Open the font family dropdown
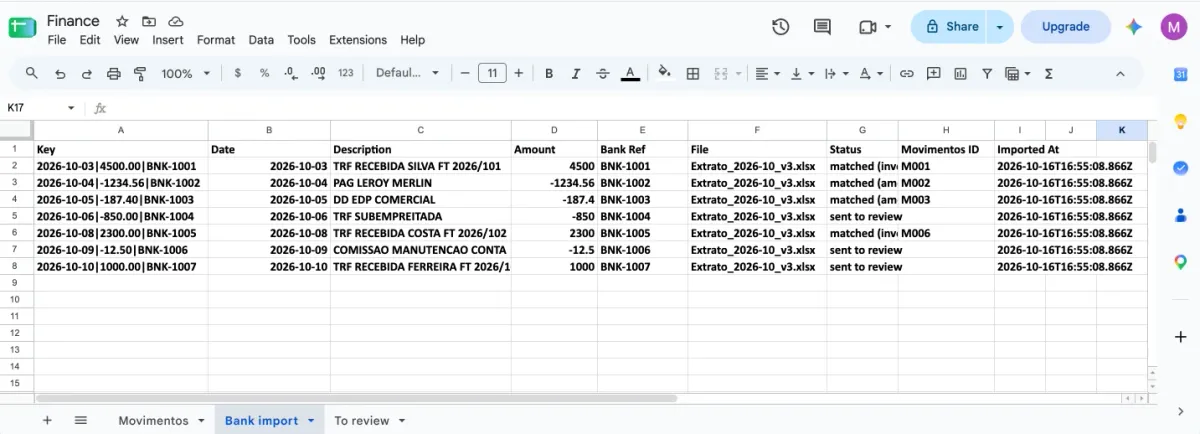 [407, 73]
